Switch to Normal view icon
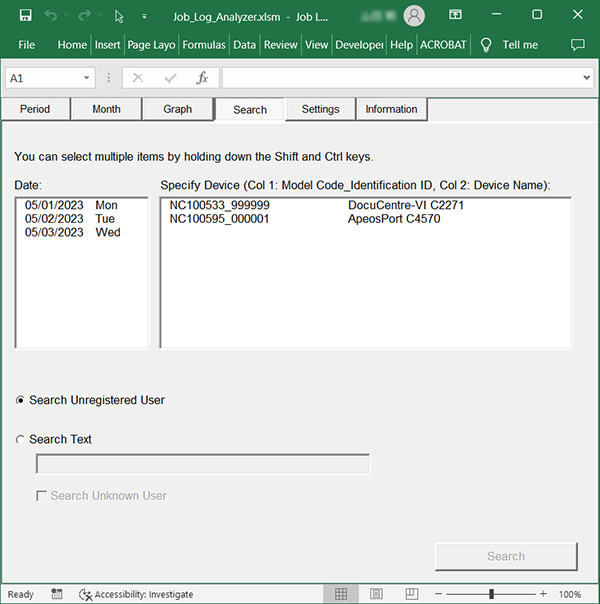The height and width of the screenshot is (604, 600). pos(340,594)
